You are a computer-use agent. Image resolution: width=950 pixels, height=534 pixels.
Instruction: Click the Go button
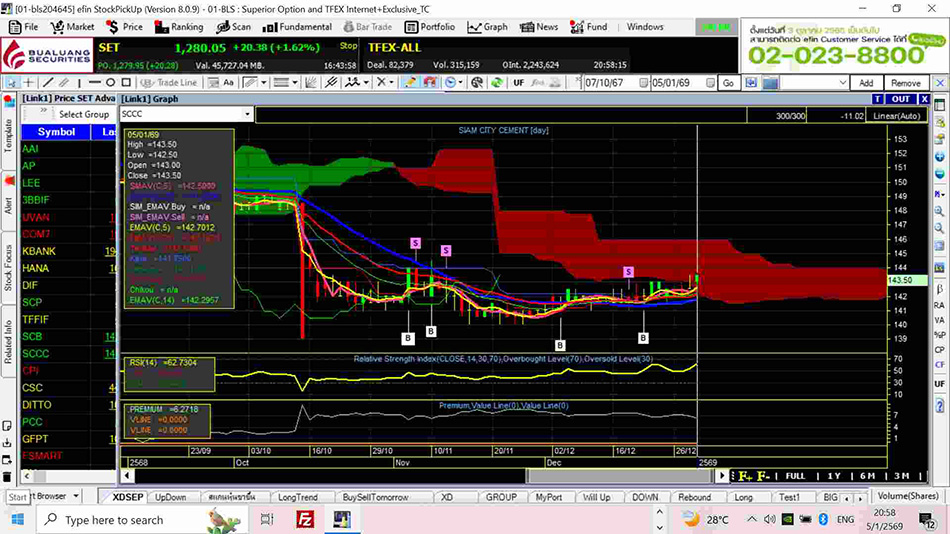[x=727, y=83]
